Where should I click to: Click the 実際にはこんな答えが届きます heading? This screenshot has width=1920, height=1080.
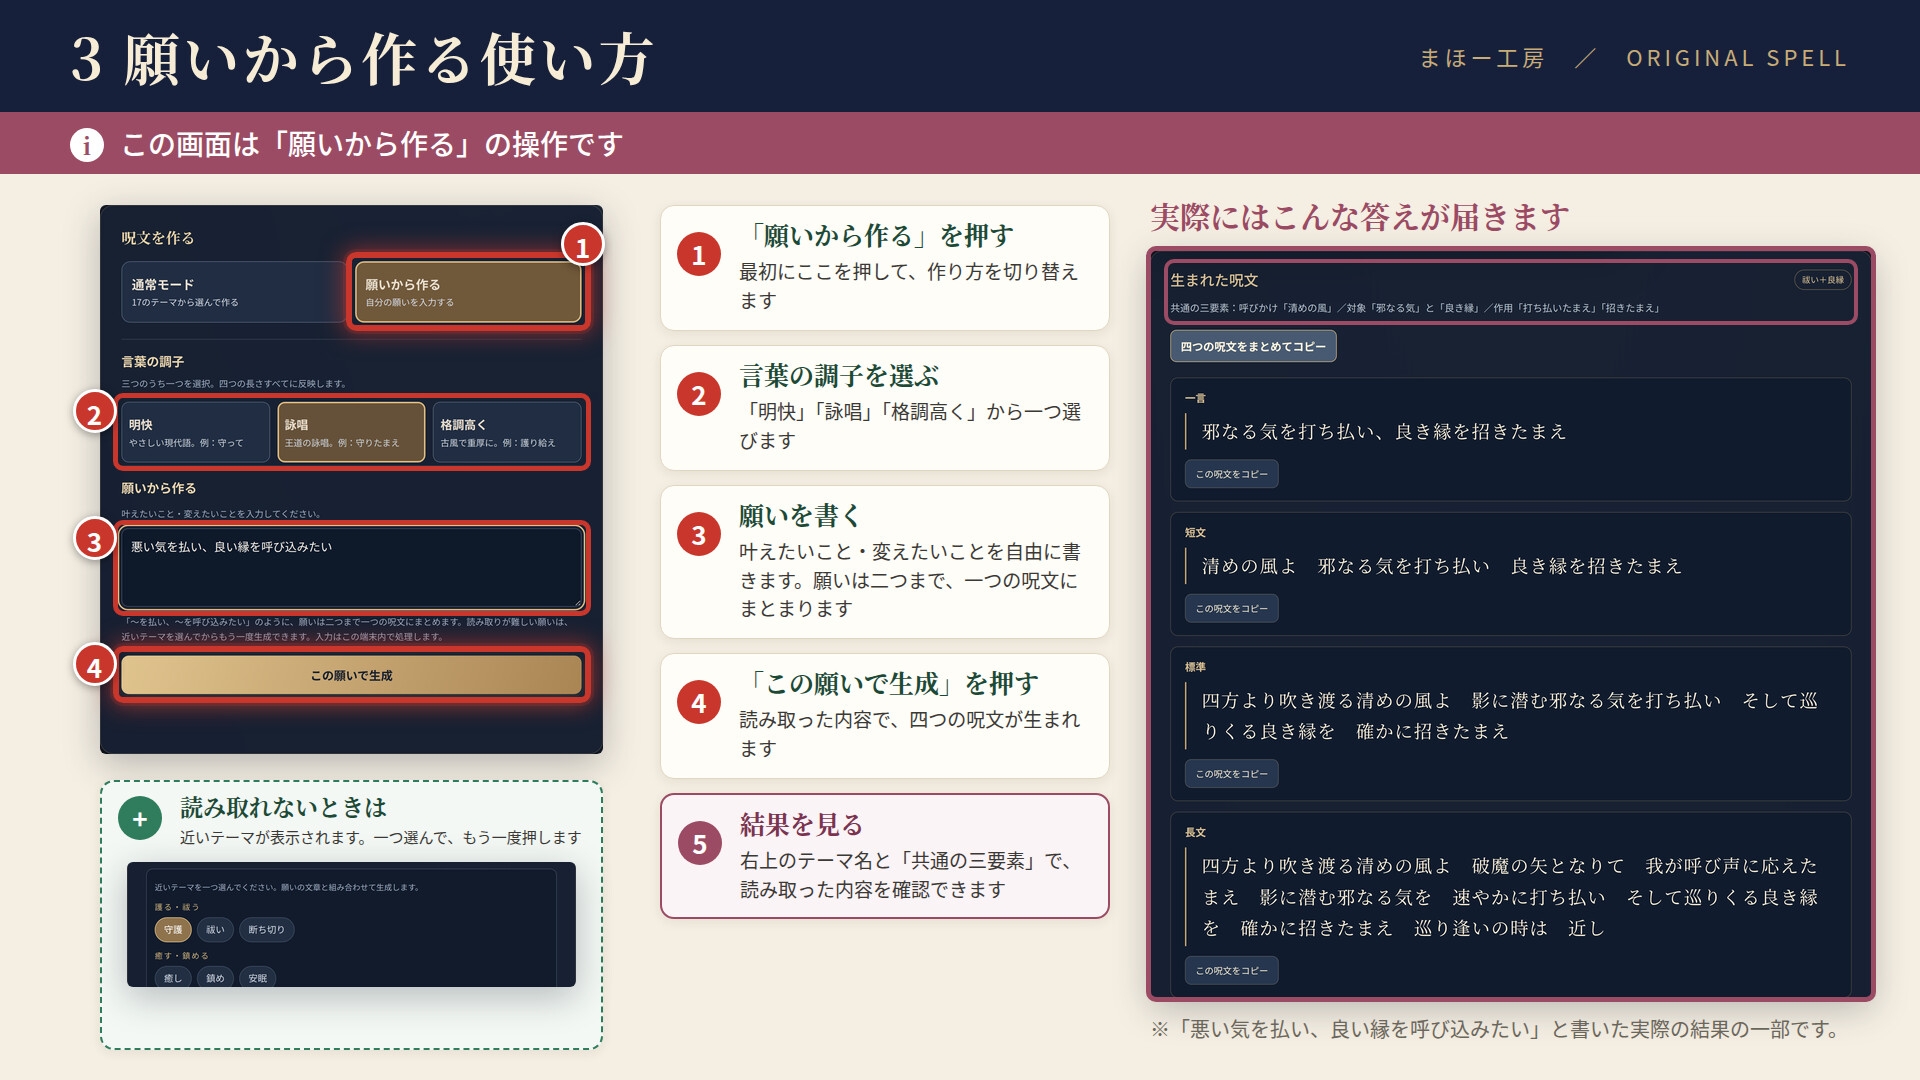coord(1360,217)
